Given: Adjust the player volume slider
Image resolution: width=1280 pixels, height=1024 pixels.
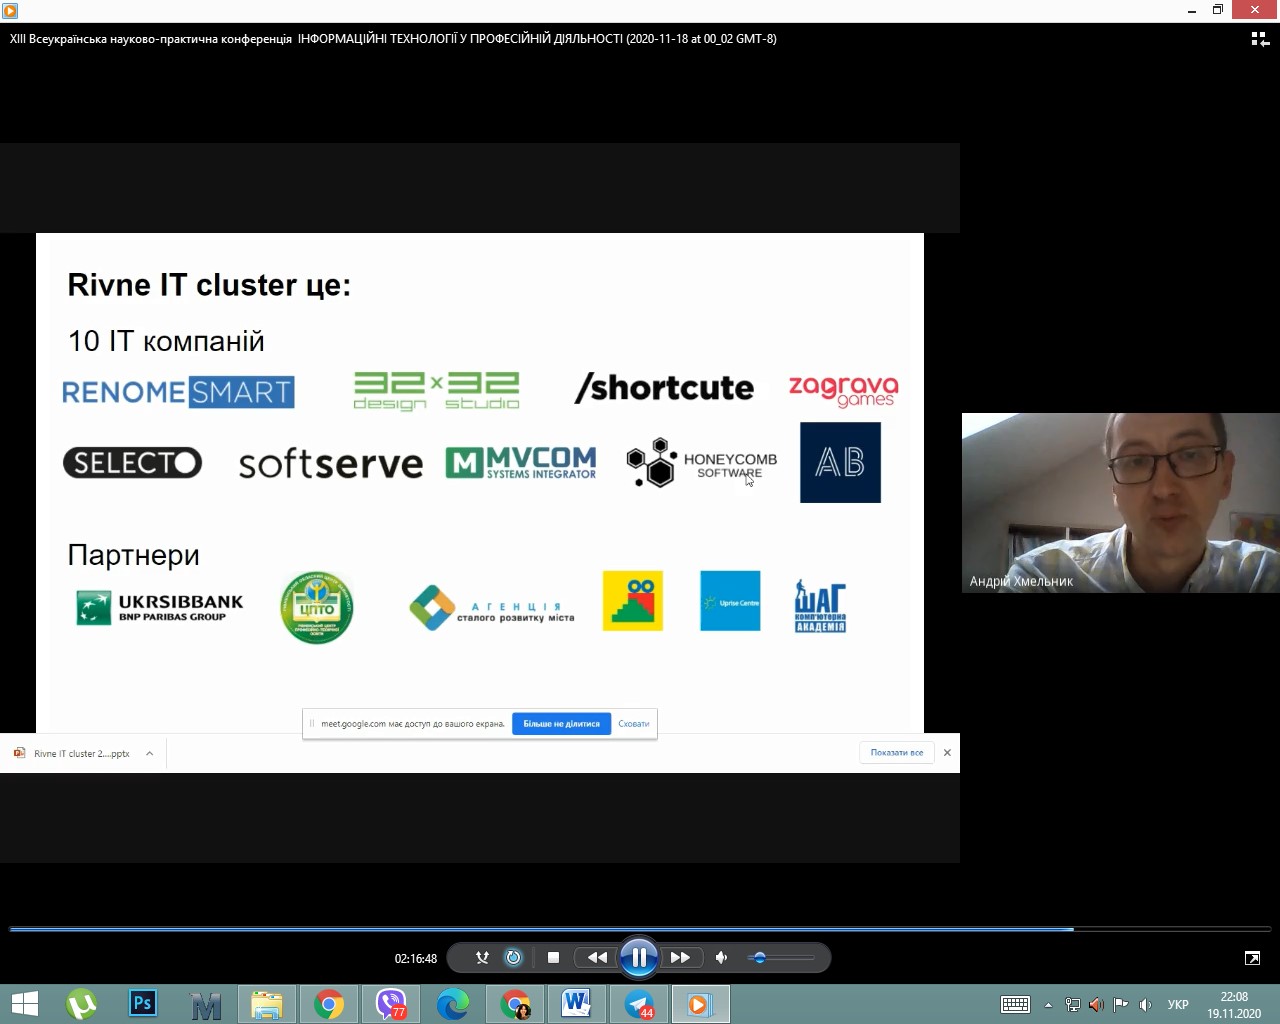Looking at the screenshot, I should [x=783, y=958].
